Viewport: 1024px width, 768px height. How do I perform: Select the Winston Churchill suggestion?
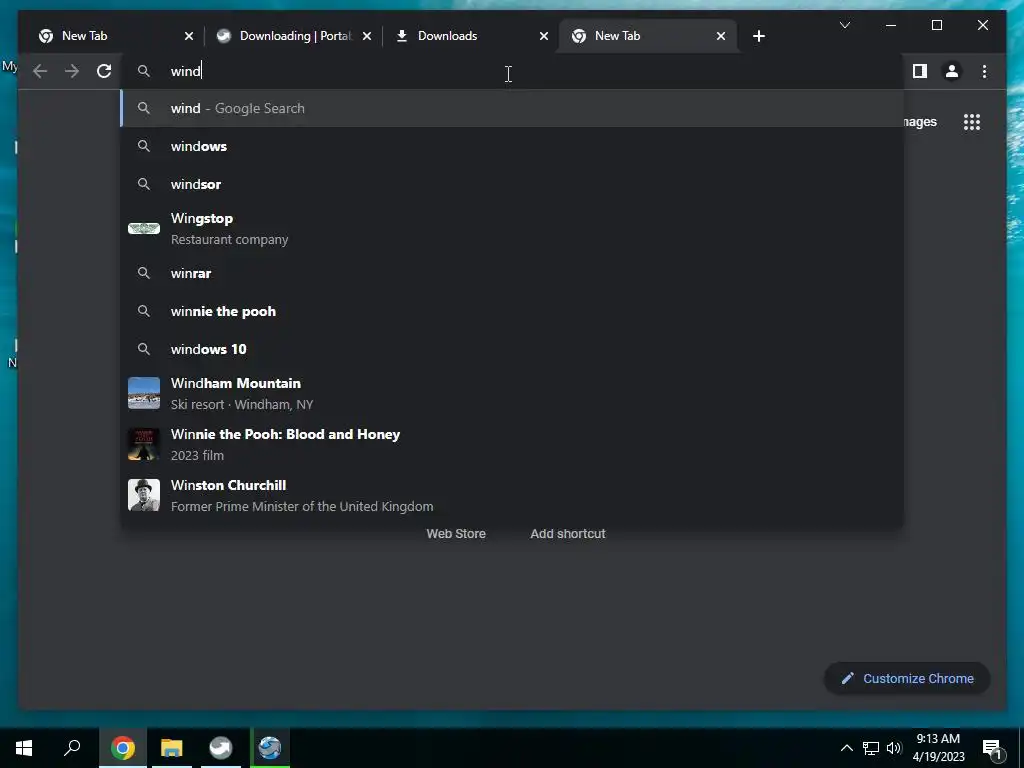coord(513,495)
